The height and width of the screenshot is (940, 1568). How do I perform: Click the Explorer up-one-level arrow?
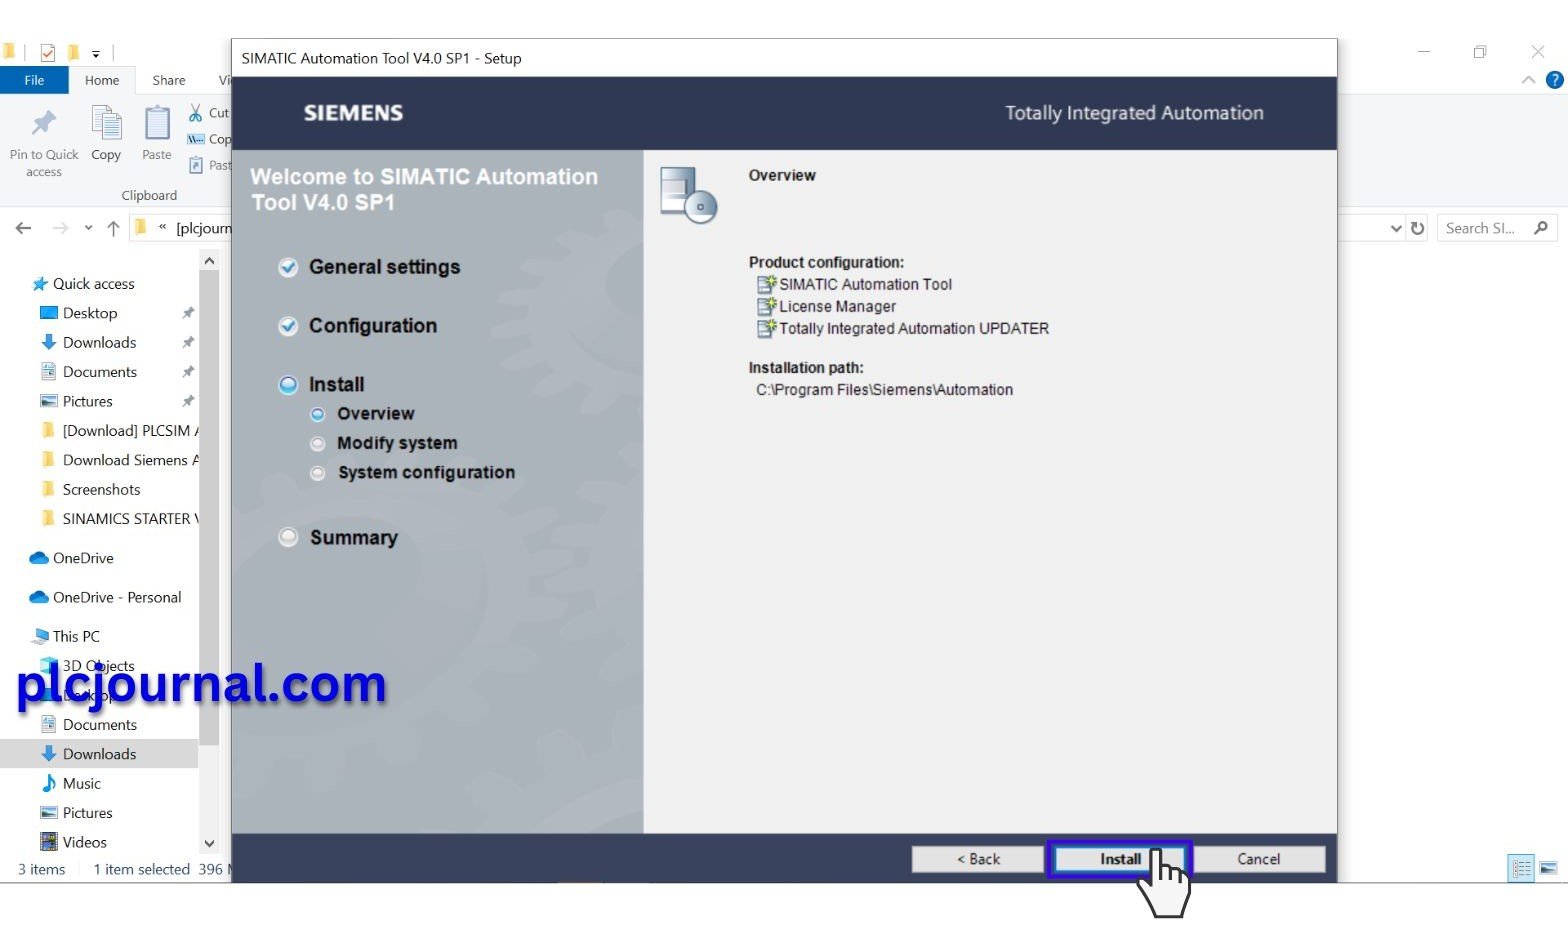[113, 228]
